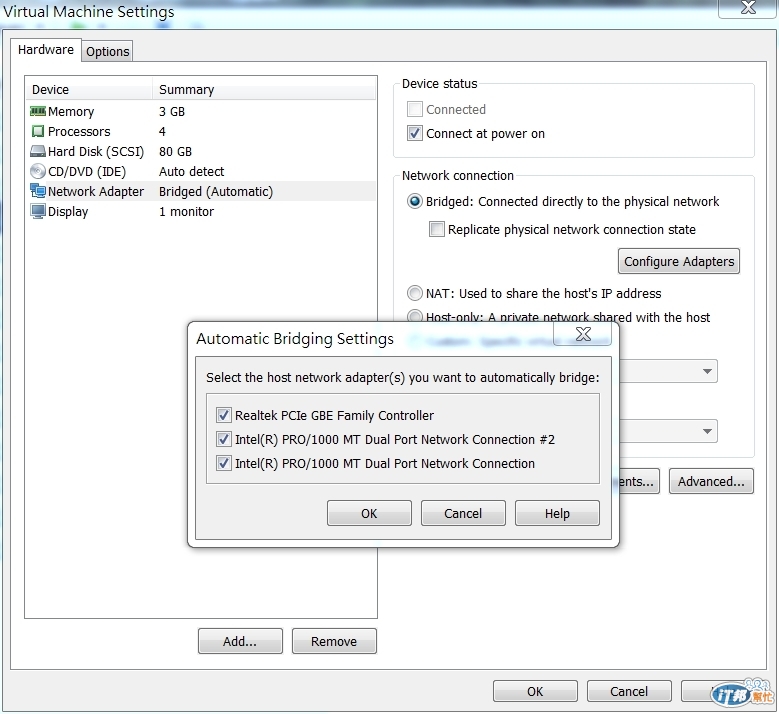Select the Processors row label

tap(79, 131)
